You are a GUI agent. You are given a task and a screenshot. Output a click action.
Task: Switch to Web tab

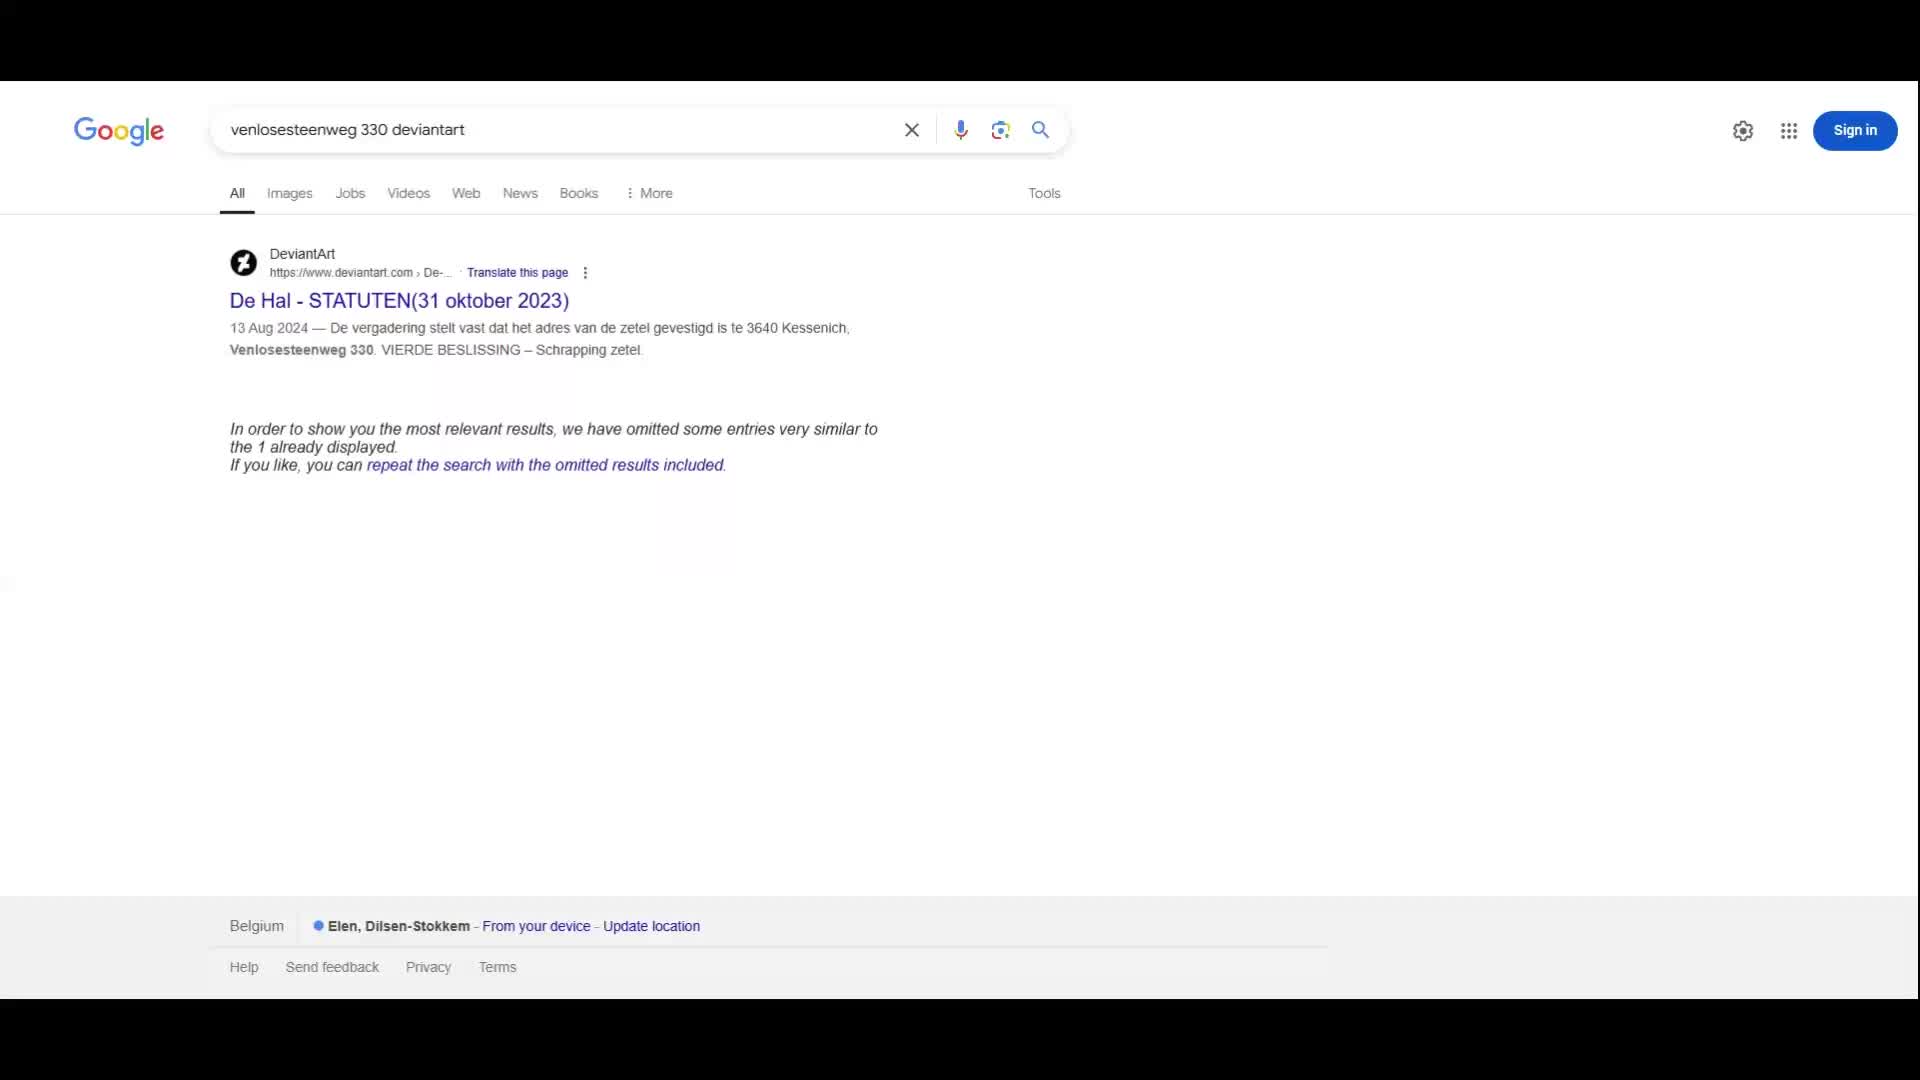(x=466, y=193)
